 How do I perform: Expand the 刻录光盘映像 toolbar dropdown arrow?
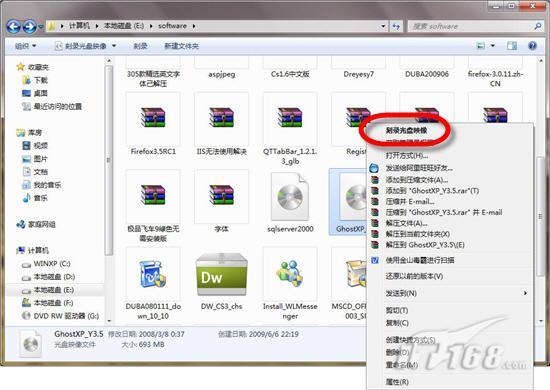pos(114,46)
